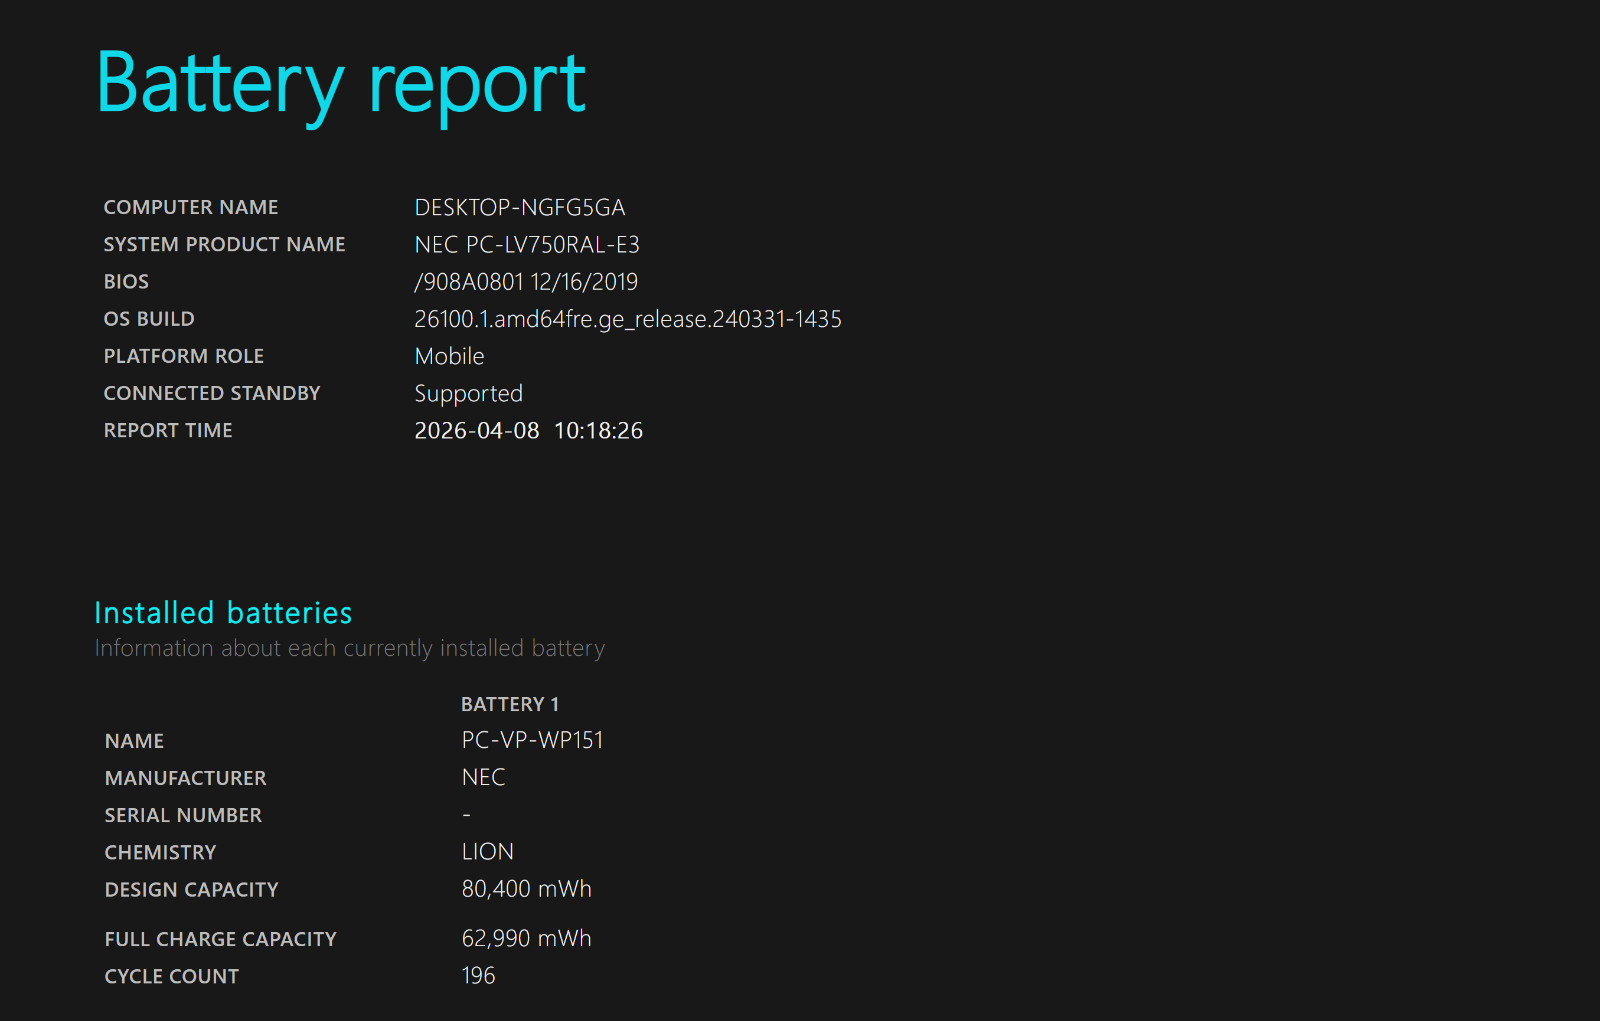Click the 196 cycle count value
This screenshot has height=1021, width=1600.
click(479, 975)
